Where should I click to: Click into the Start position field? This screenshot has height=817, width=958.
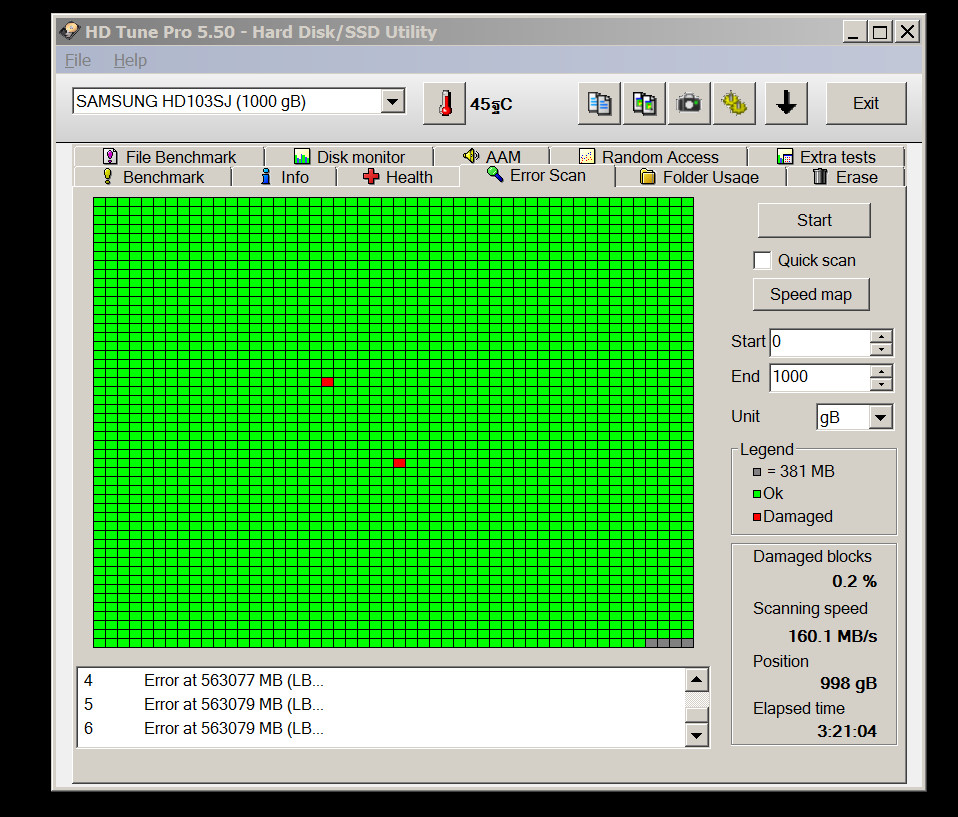point(820,342)
